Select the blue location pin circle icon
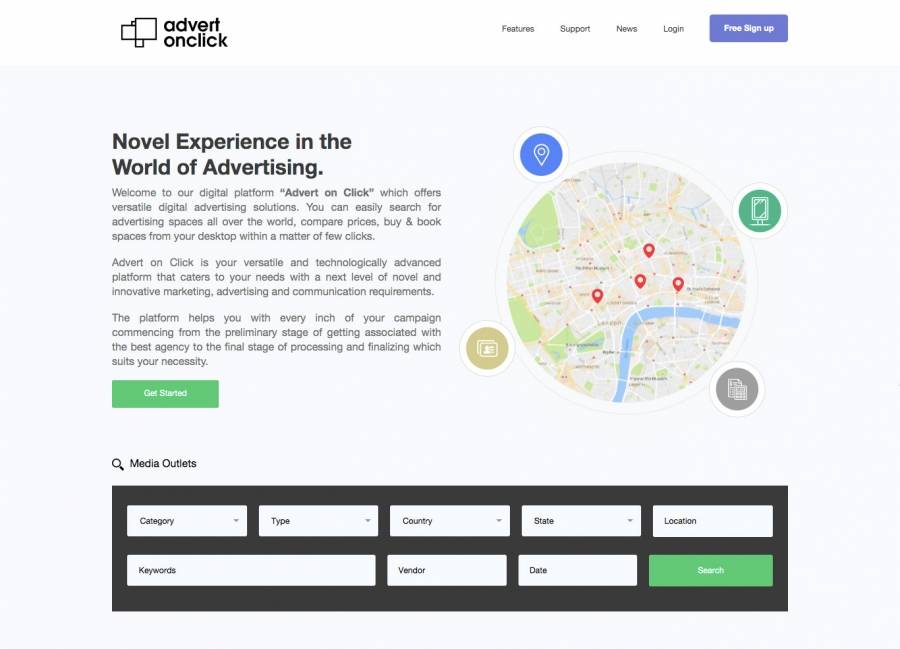Viewport: 900px width, 649px height. click(x=541, y=154)
